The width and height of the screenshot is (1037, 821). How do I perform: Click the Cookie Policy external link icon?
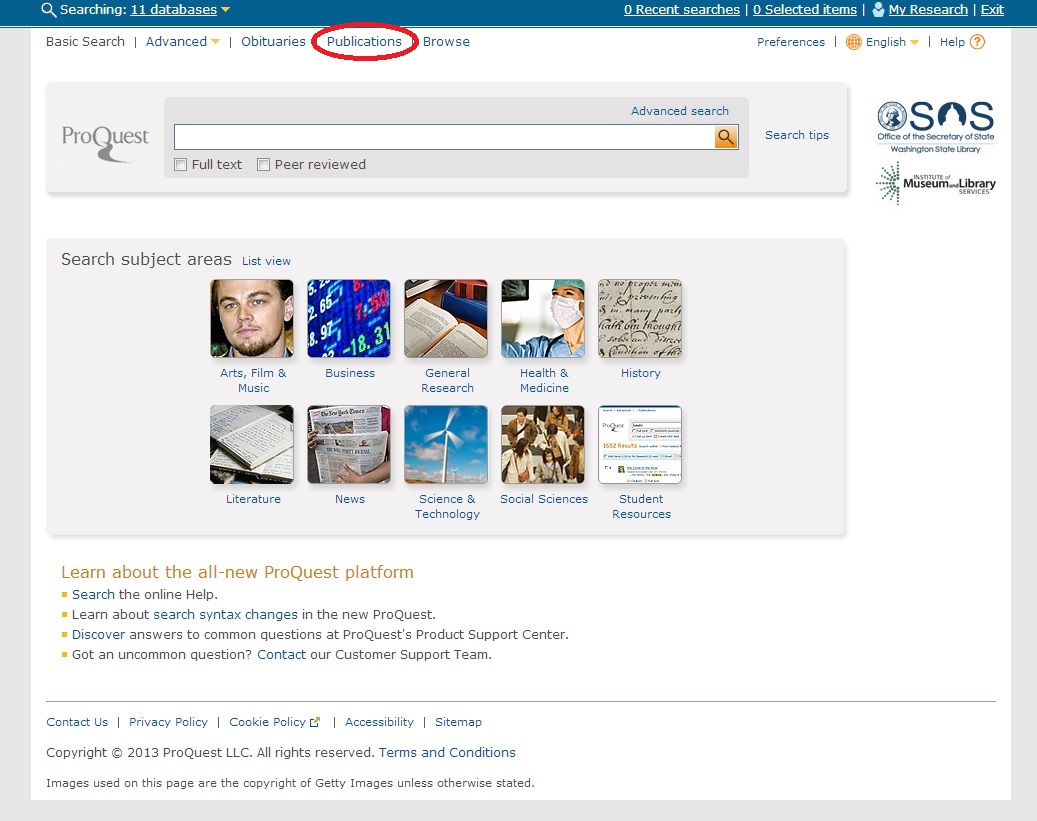tap(315, 722)
